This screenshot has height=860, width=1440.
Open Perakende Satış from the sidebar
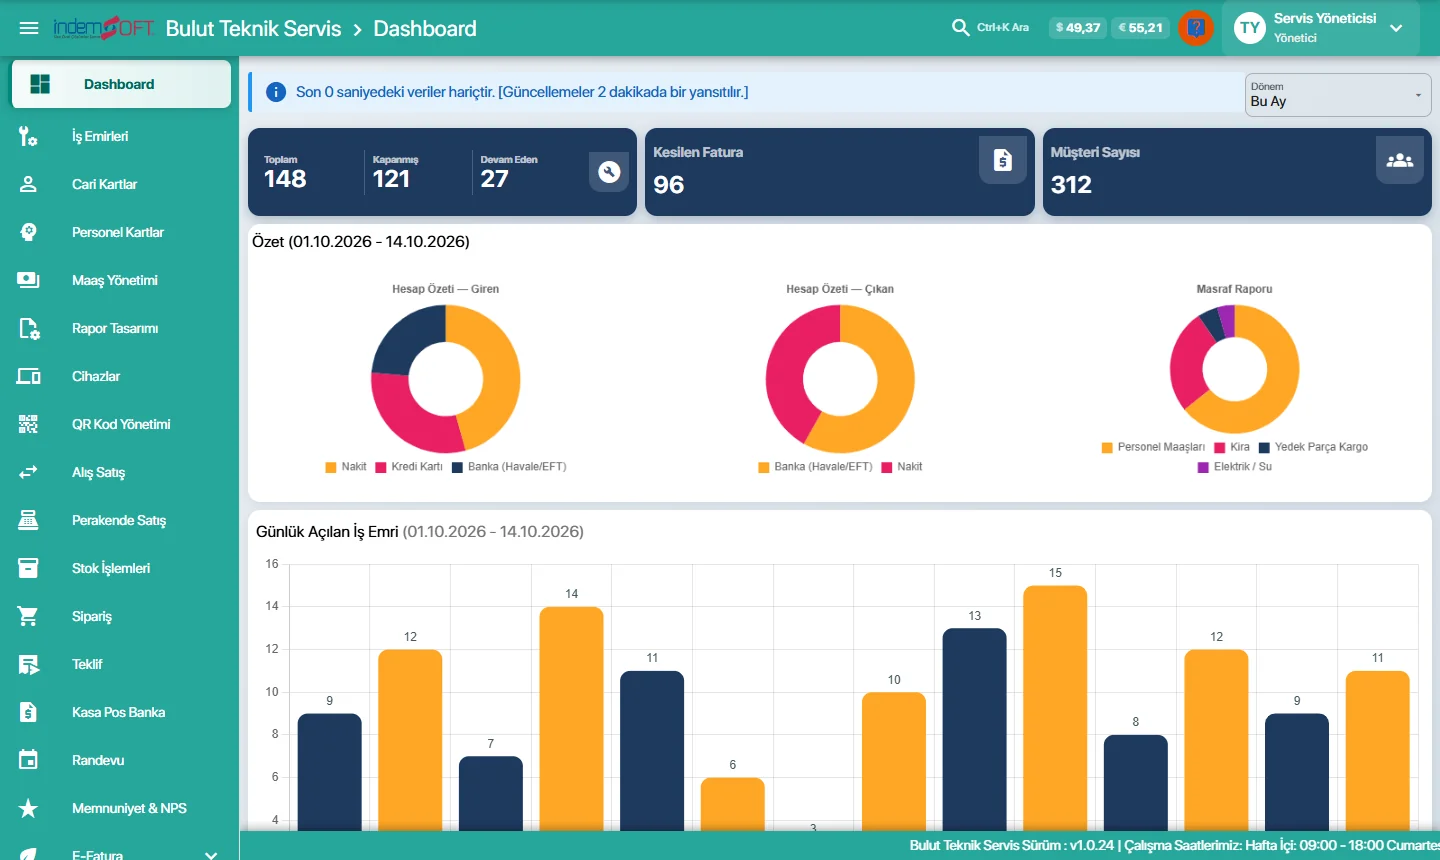point(120,520)
